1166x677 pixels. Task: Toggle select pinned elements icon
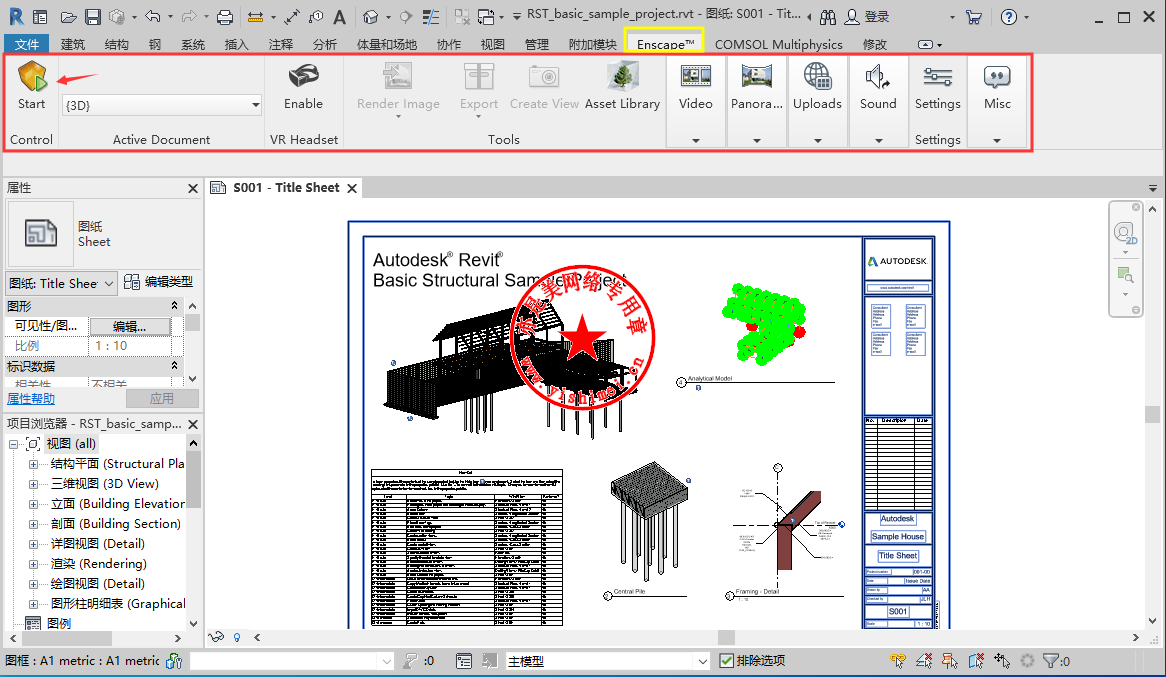[950, 661]
